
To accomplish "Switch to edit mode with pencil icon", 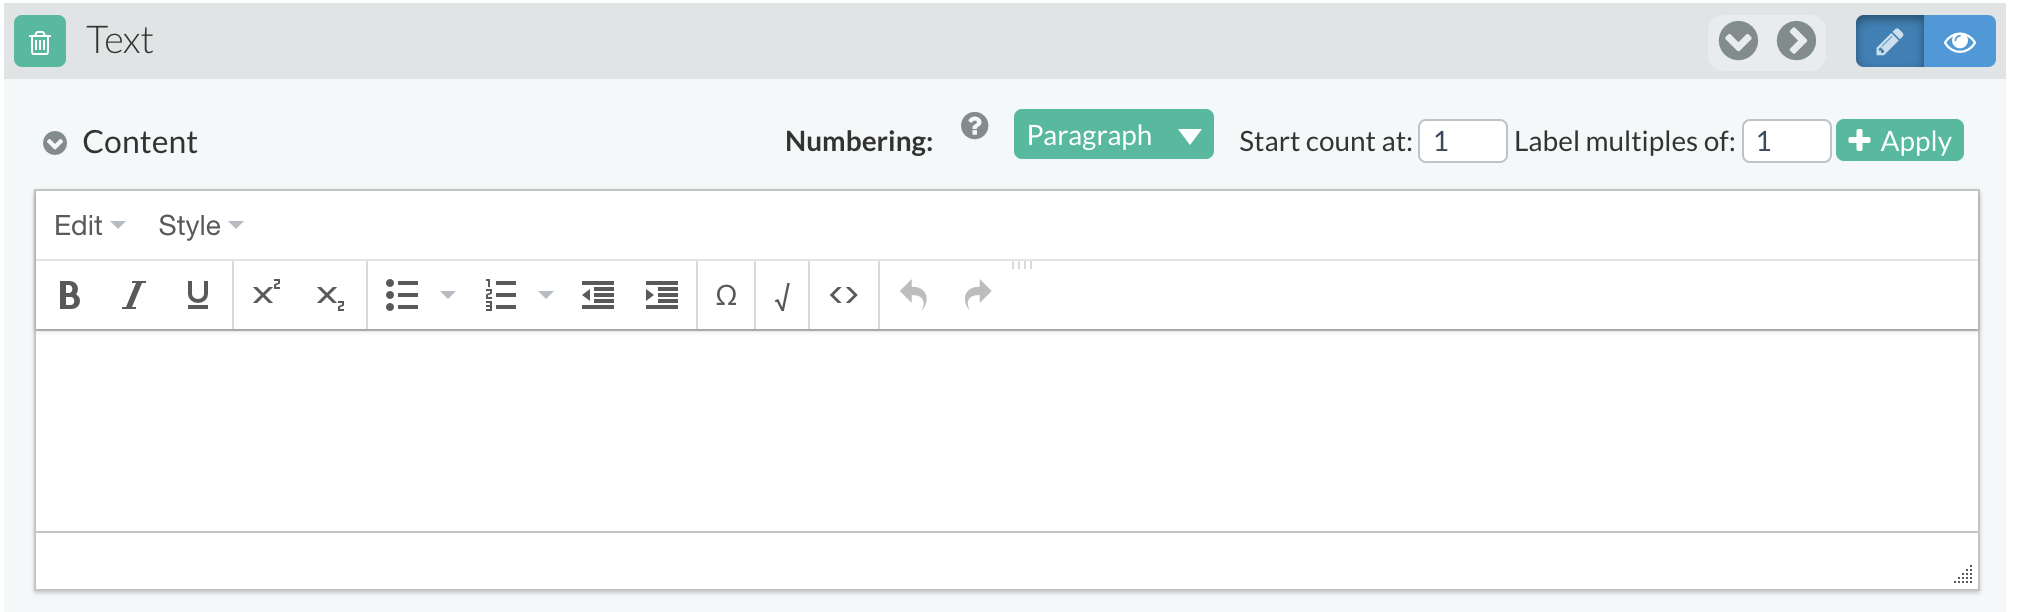I will coord(1890,42).
